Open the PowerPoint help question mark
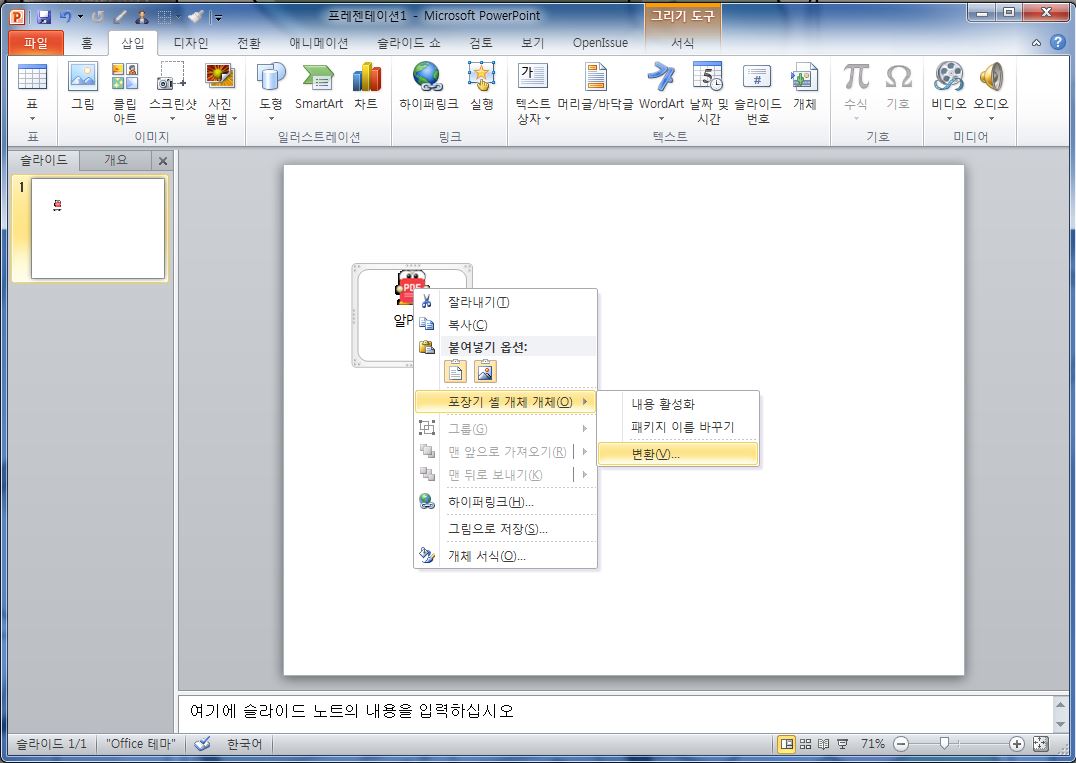The height and width of the screenshot is (763, 1076). 1057,43
